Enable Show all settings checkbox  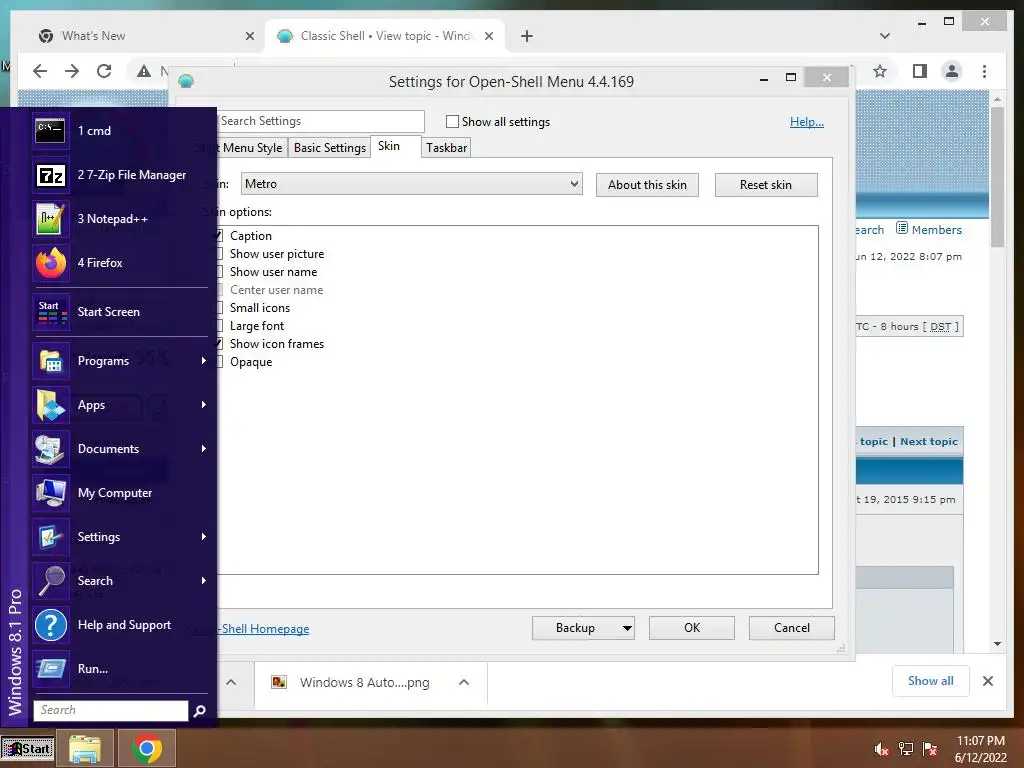pyautogui.click(x=452, y=121)
